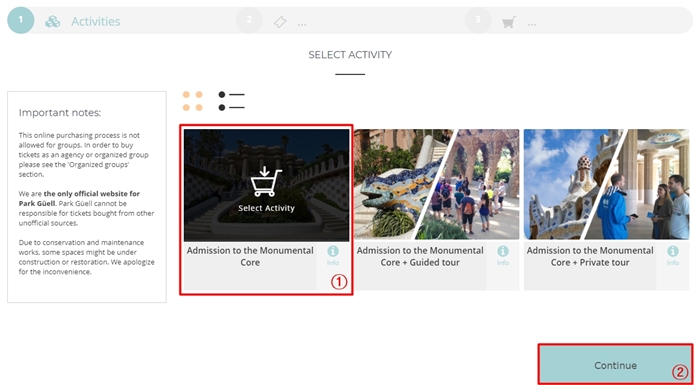The image size is (700, 385).
Task: Select the Admission to the Monumental Core title
Action: (x=250, y=256)
